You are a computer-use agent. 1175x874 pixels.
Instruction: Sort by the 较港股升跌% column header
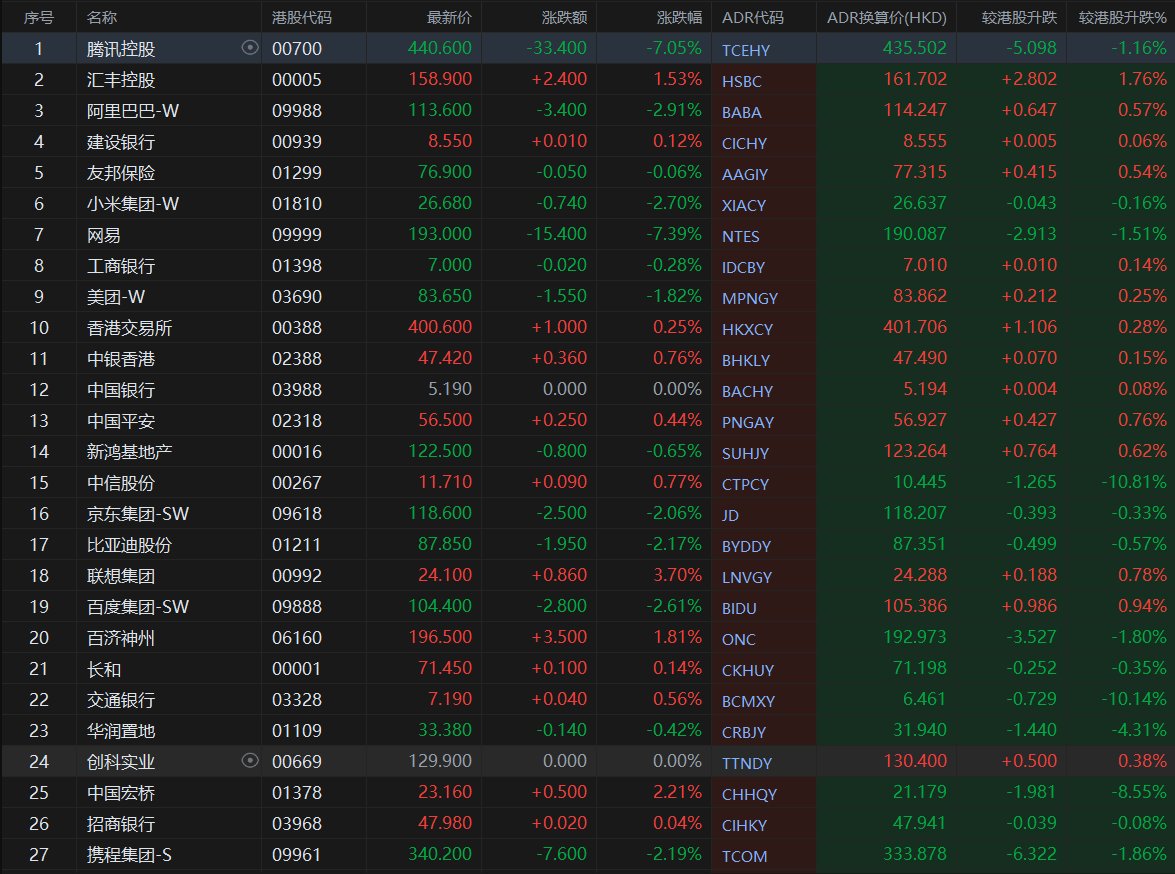pyautogui.click(x=1123, y=17)
